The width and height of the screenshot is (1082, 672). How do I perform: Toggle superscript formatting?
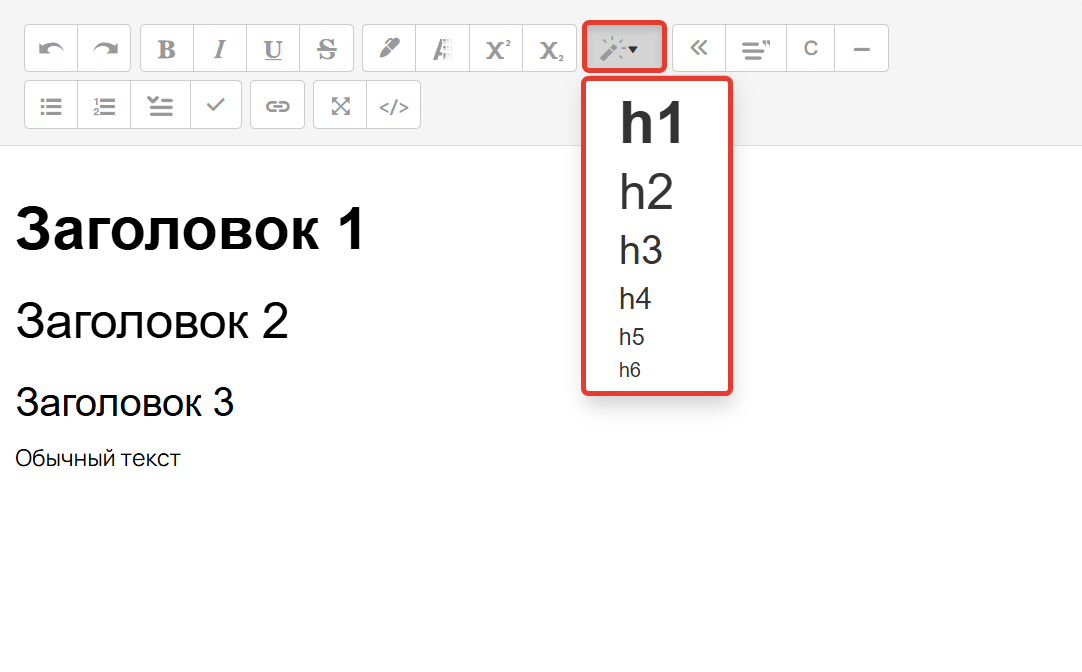coord(496,48)
